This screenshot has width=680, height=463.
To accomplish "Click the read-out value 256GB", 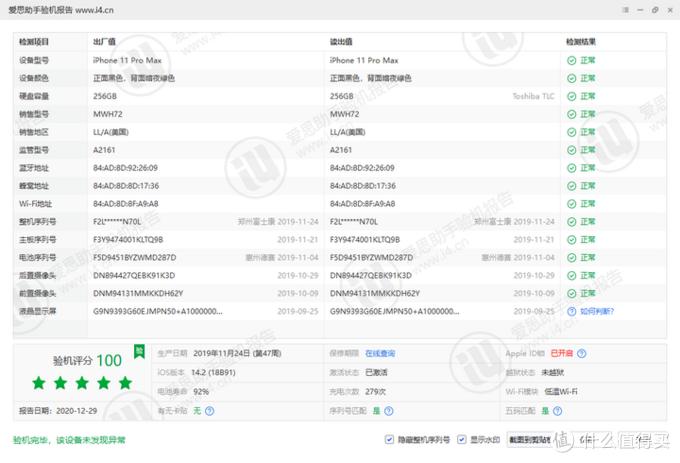I will click(x=342, y=96).
